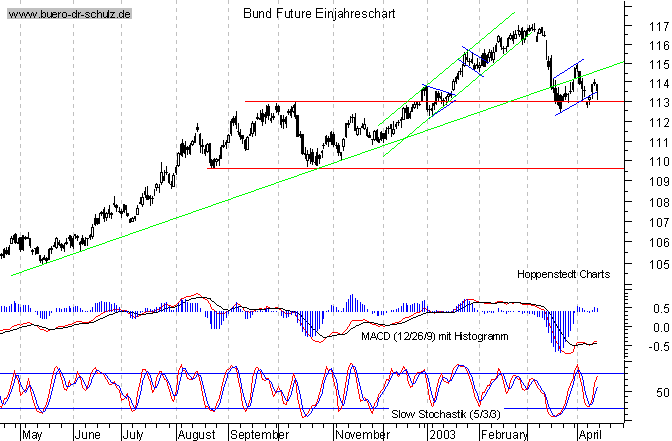Click the July month label
The image size is (672, 441).
point(133,435)
